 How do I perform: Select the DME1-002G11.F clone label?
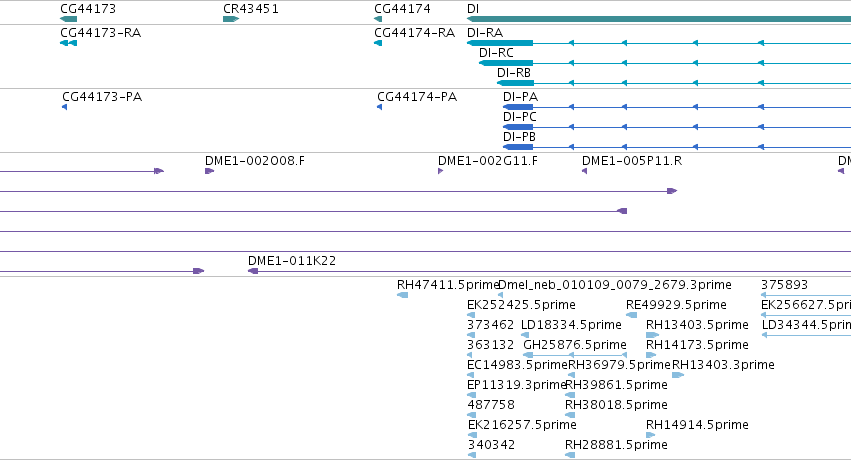click(488, 161)
